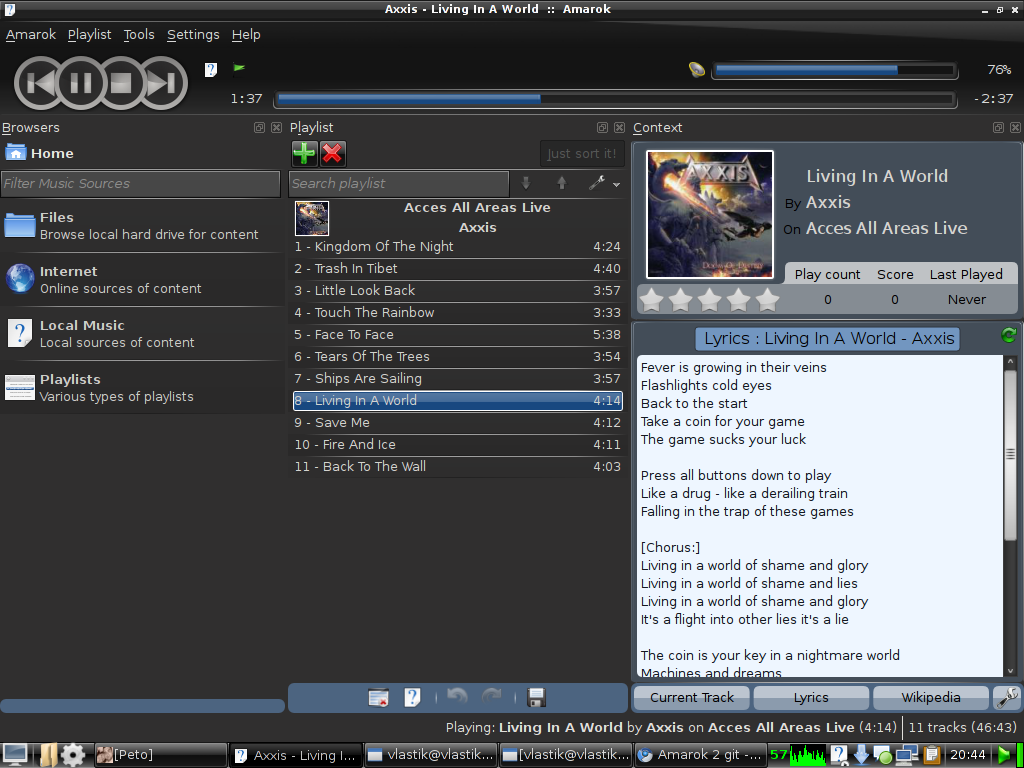Select track Living In A World
This screenshot has width=1024, height=768.
(457, 401)
